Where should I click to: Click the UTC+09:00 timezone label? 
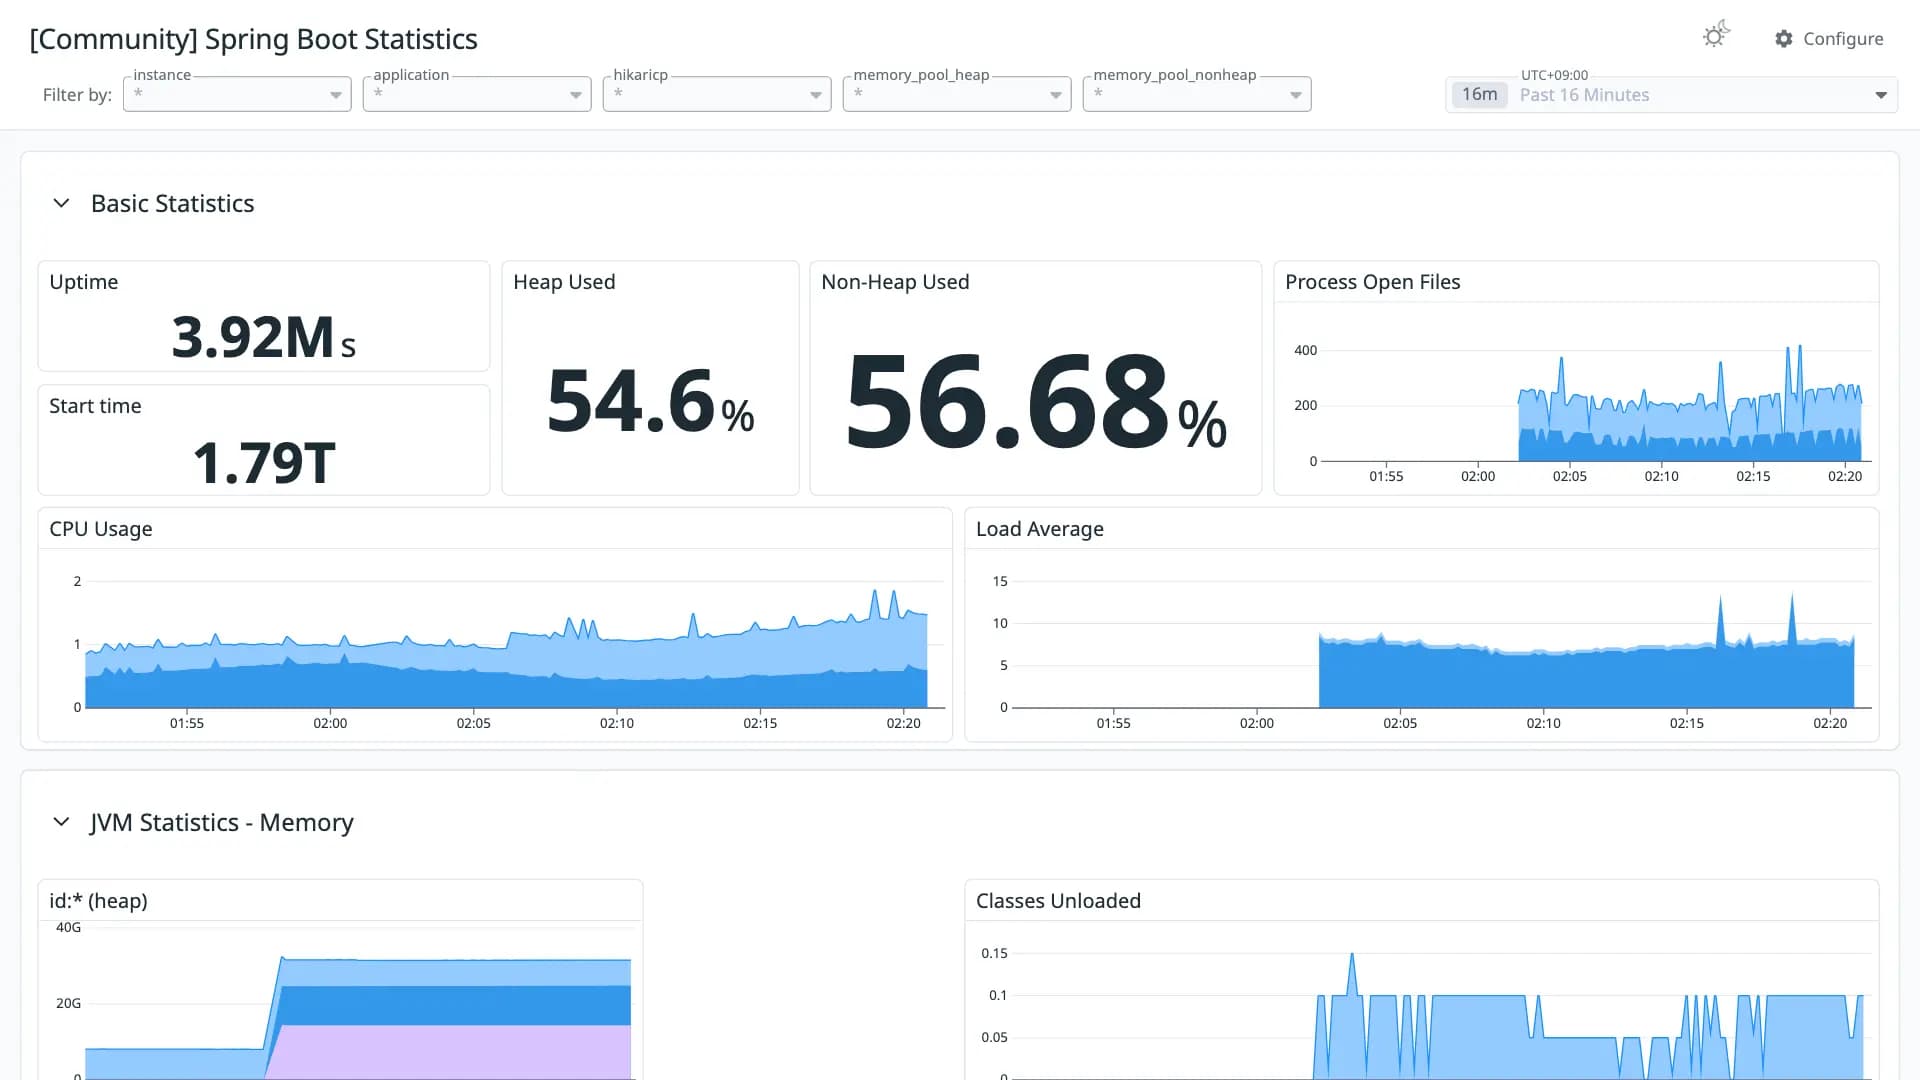[x=1554, y=75]
